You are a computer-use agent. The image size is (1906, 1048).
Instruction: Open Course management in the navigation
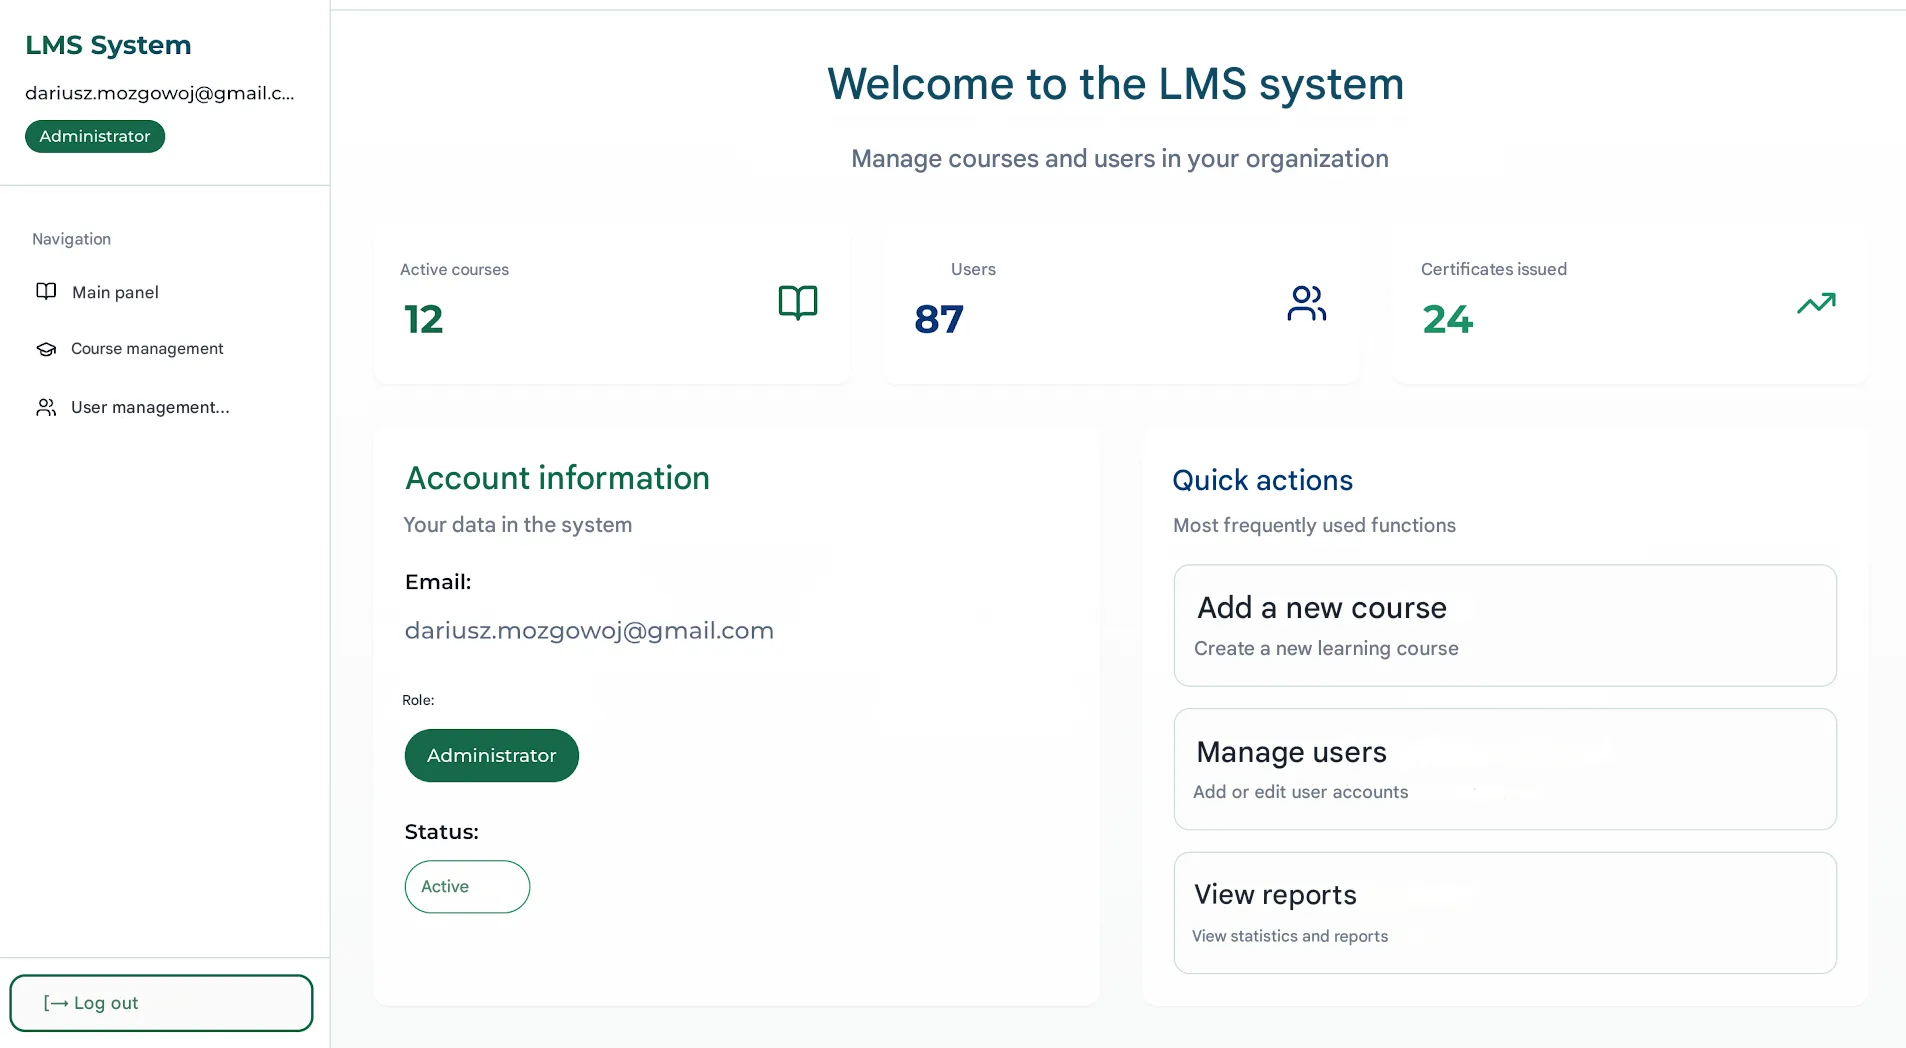146,348
